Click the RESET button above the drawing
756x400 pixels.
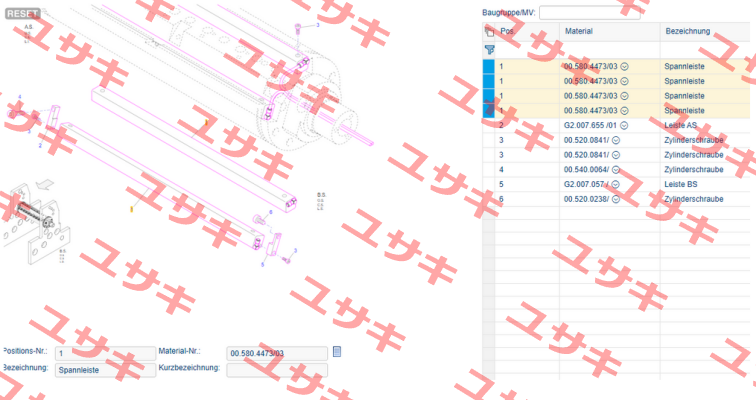coord(22,13)
